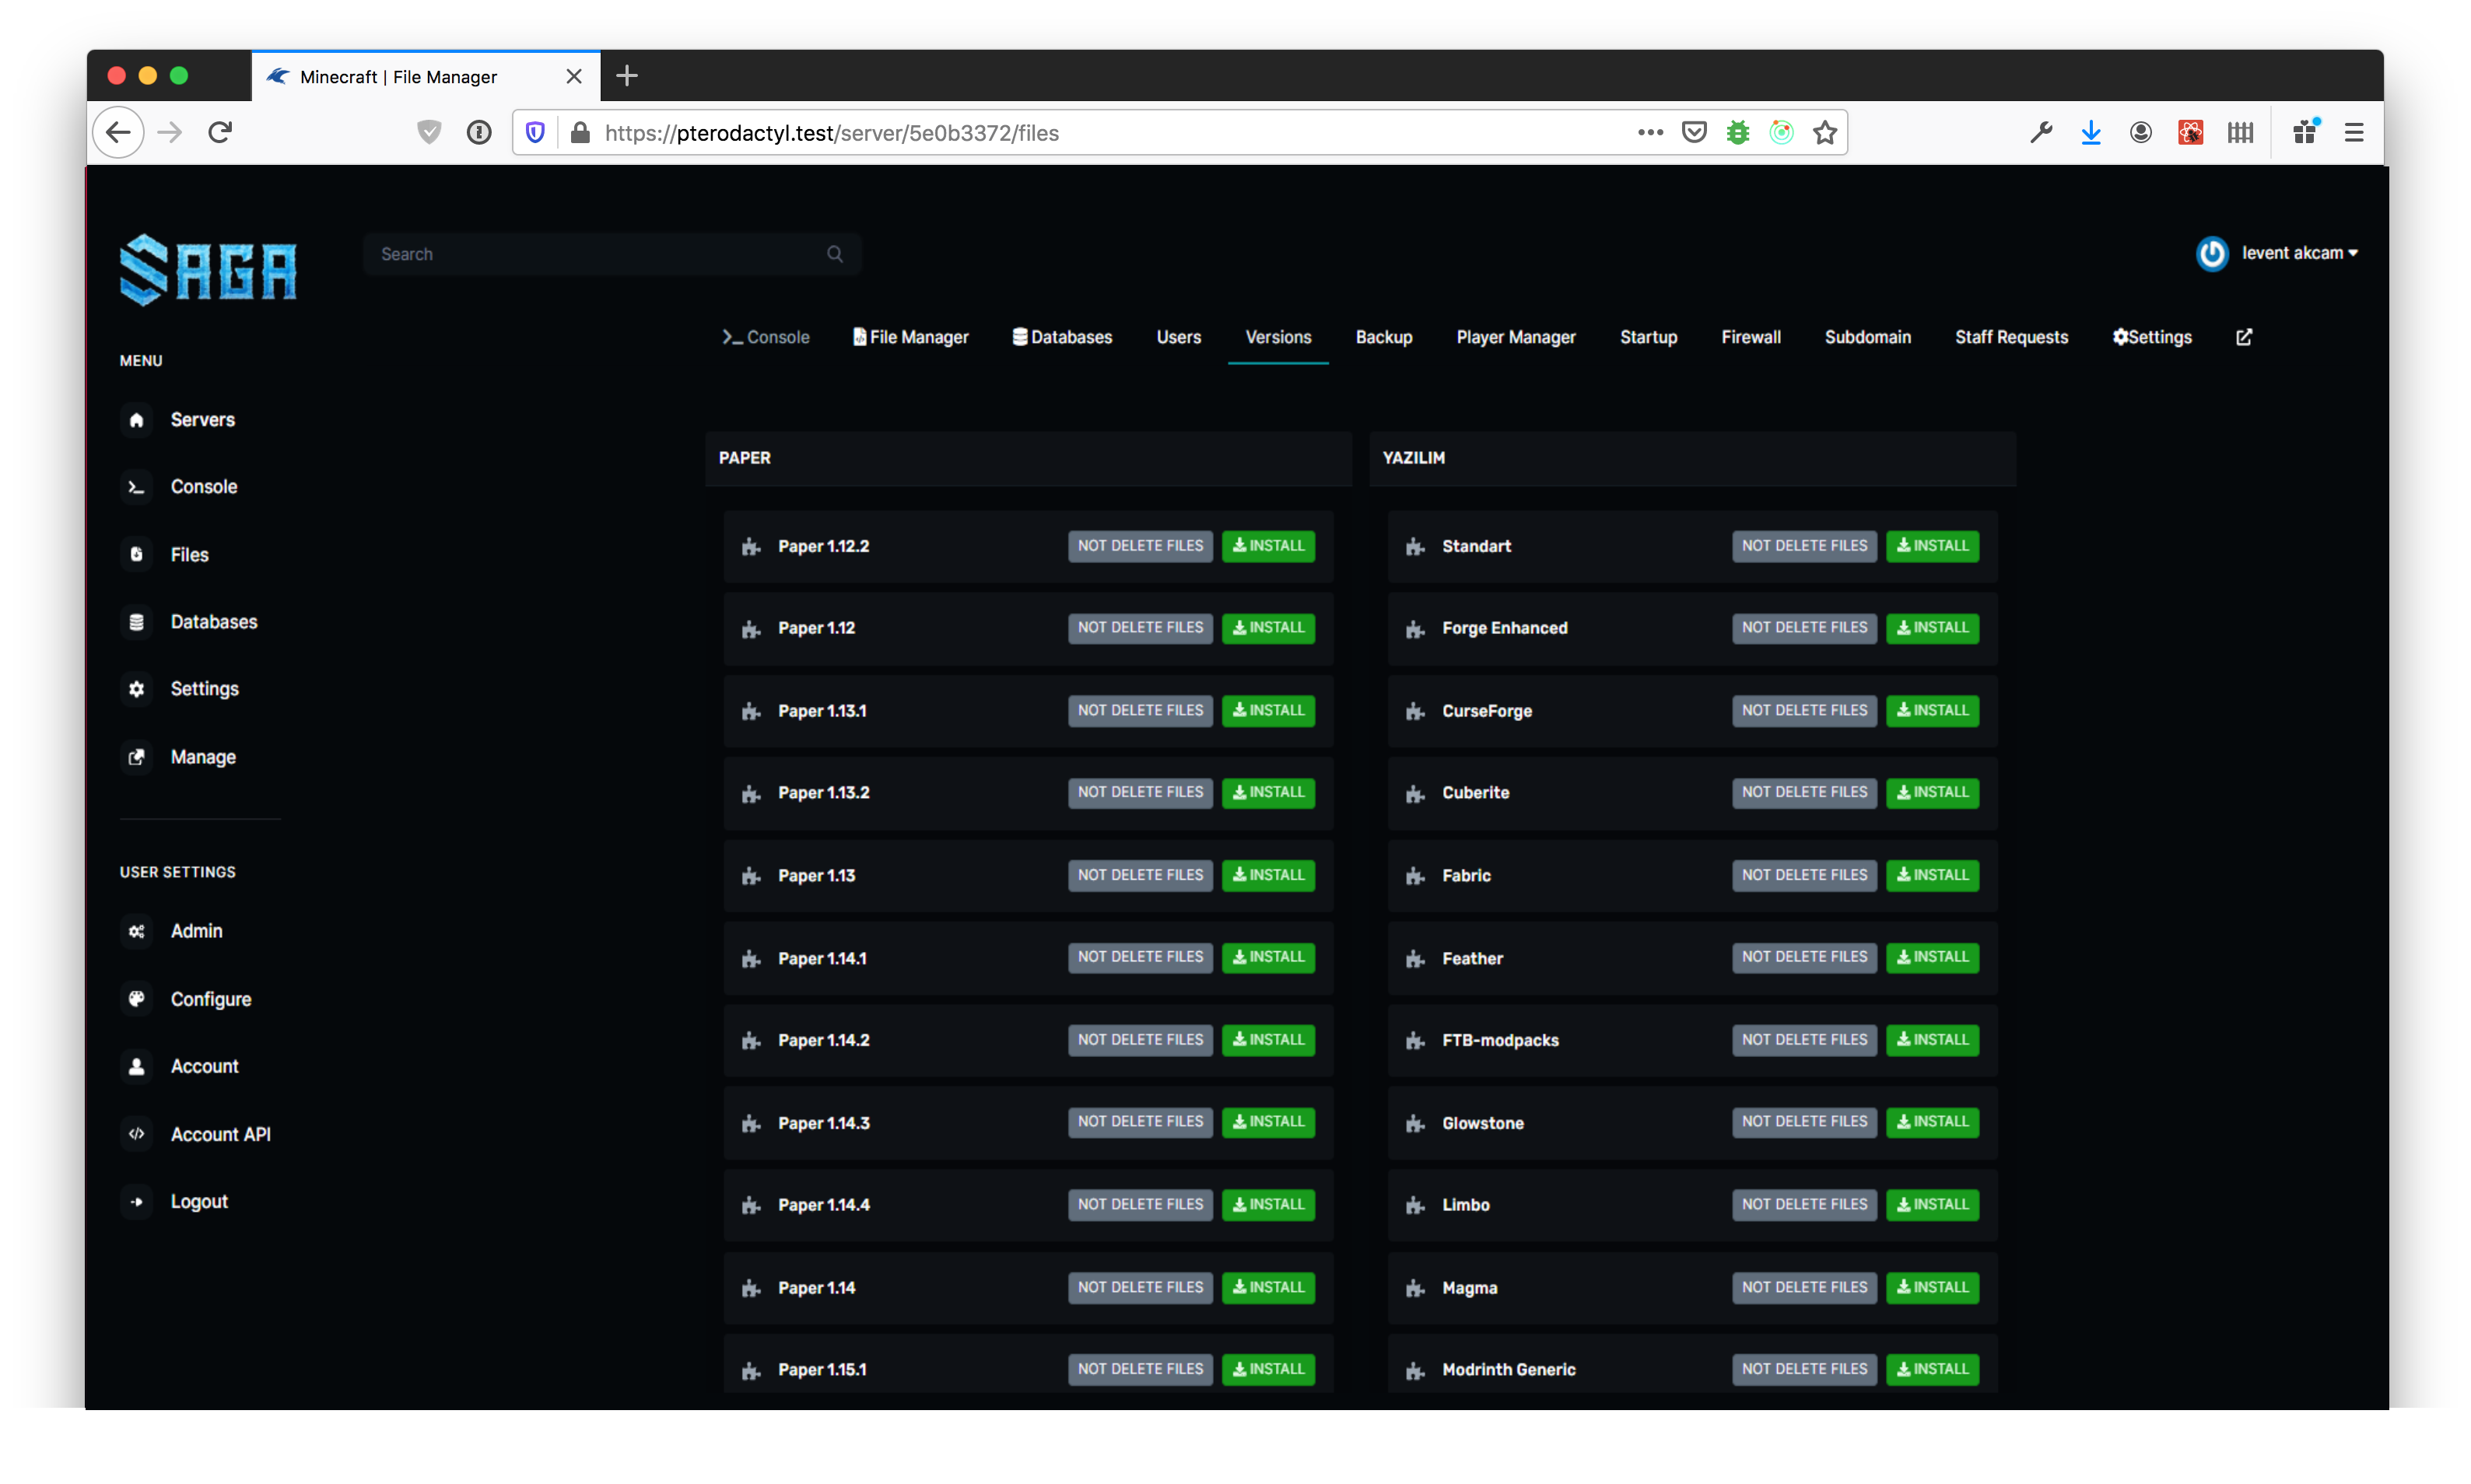Open the Files sidebar icon
Image resolution: width=2471 pixels, height=1484 pixels.
[137, 554]
